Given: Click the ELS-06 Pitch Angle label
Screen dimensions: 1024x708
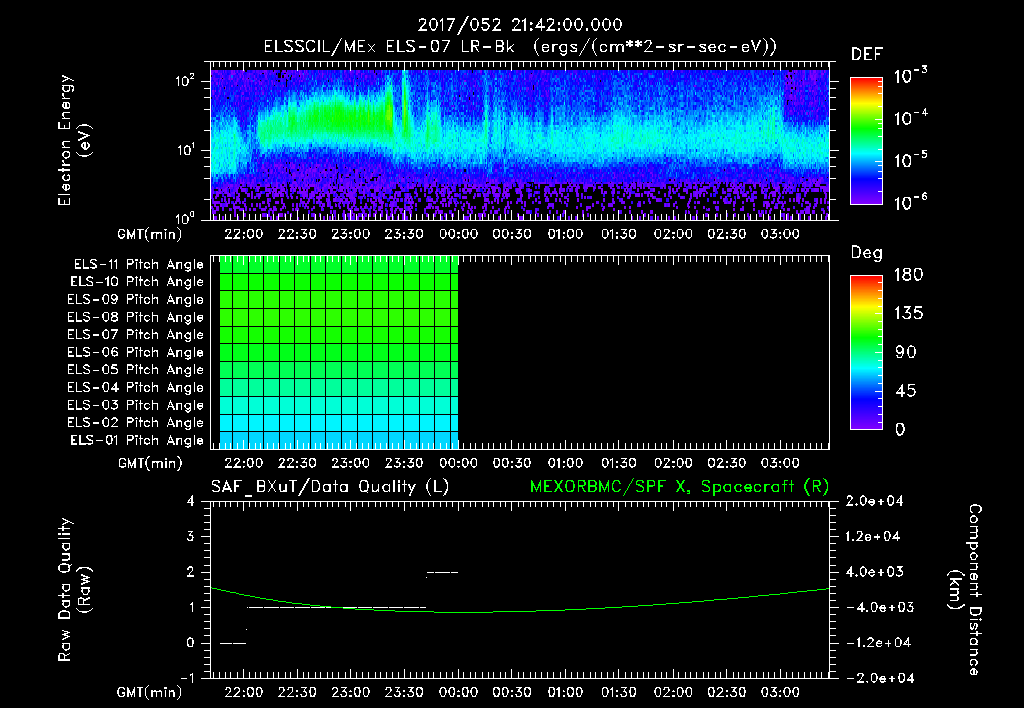Looking at the screenshot, I should pos(135,352).
